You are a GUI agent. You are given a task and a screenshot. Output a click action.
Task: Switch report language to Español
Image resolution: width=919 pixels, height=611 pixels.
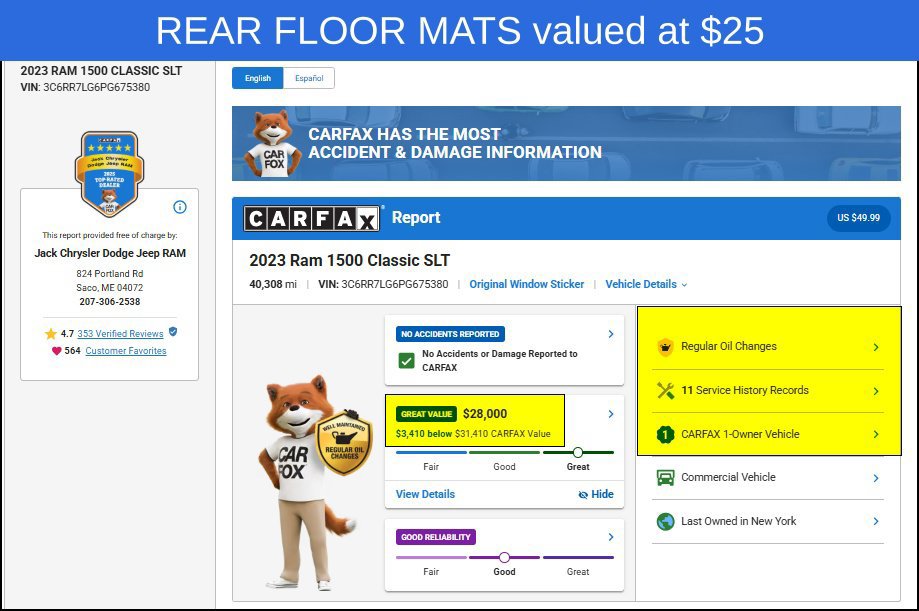click(309, 78)
